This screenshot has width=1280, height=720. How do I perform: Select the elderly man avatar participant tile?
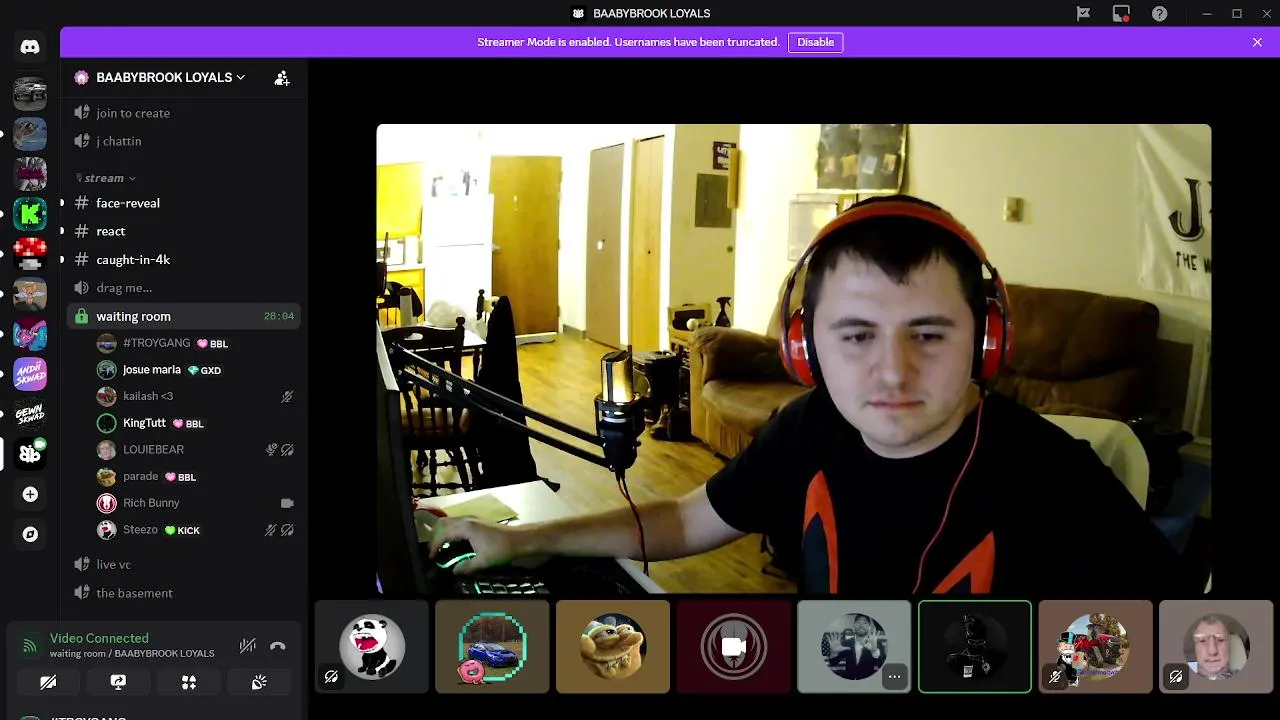tap(1216, 647)
